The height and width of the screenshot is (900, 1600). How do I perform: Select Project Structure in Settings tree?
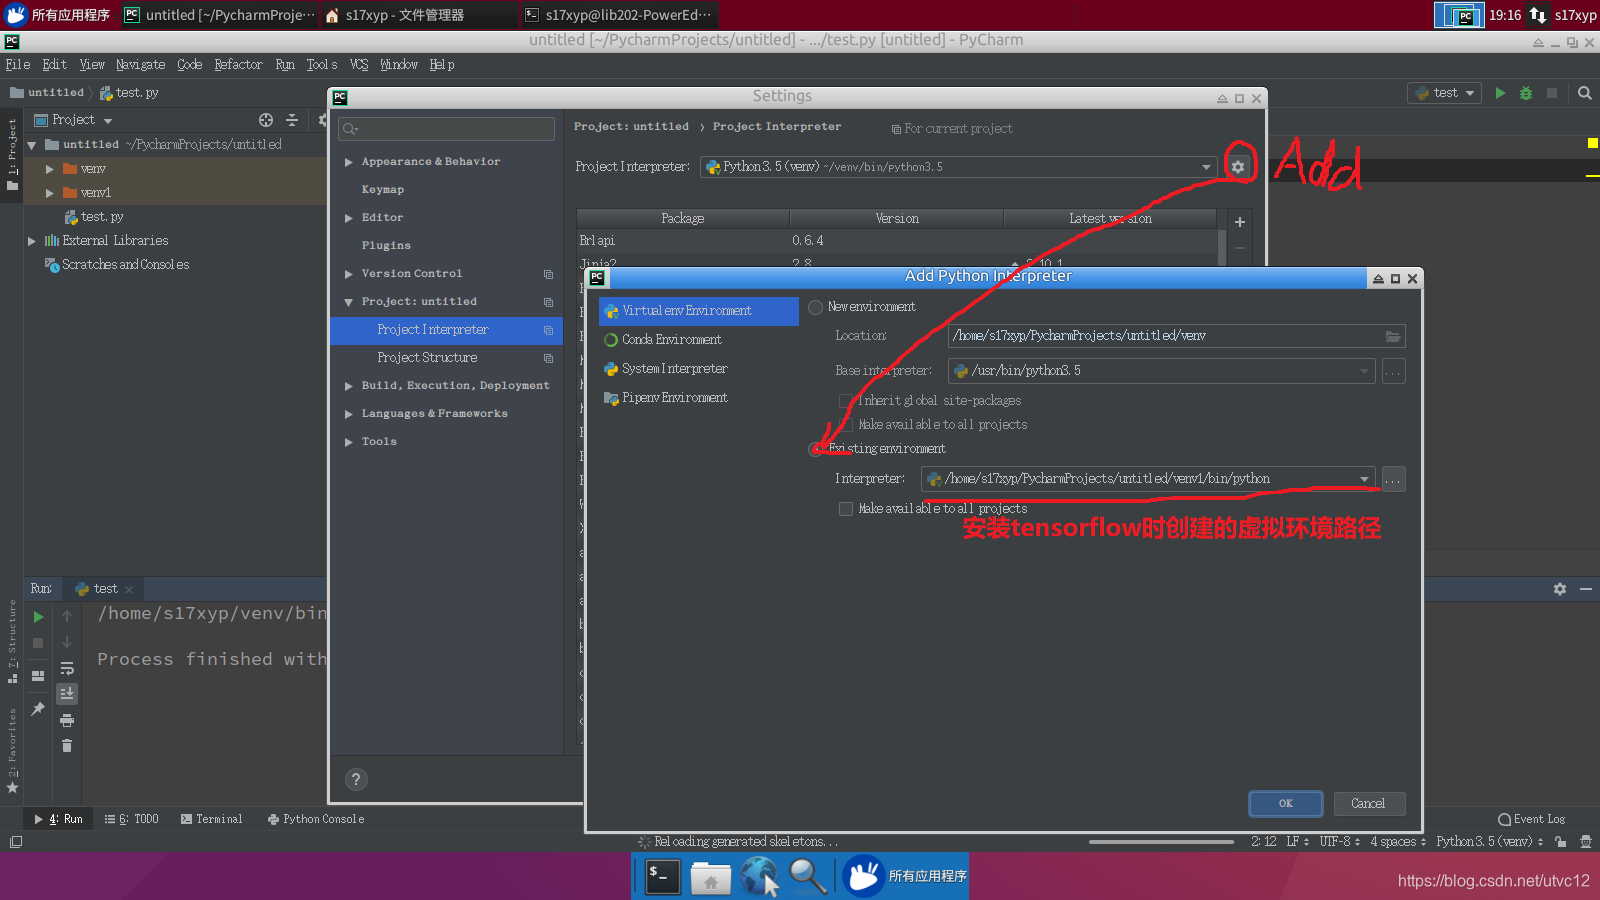pos(427,358)
